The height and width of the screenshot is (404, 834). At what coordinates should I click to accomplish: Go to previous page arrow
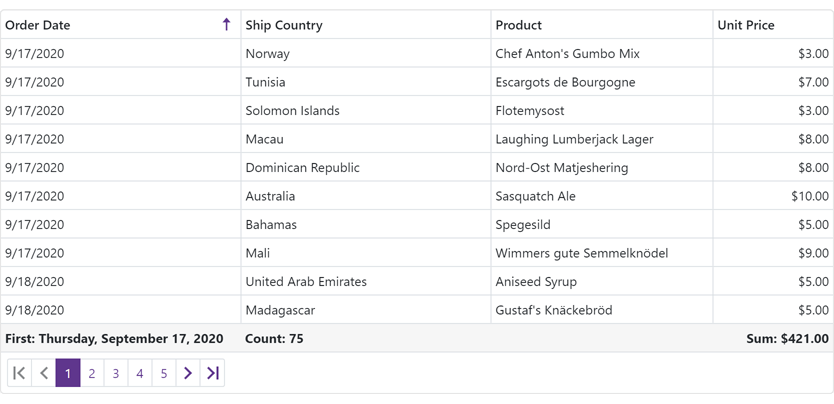(x=44, y=373)
